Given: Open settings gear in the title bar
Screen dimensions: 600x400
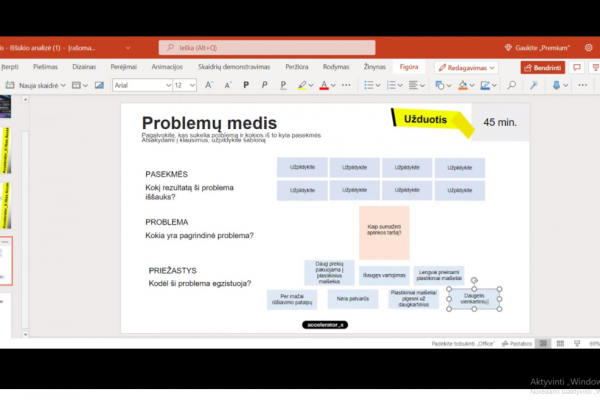Looking at the screenshot, I should point(589,47).
